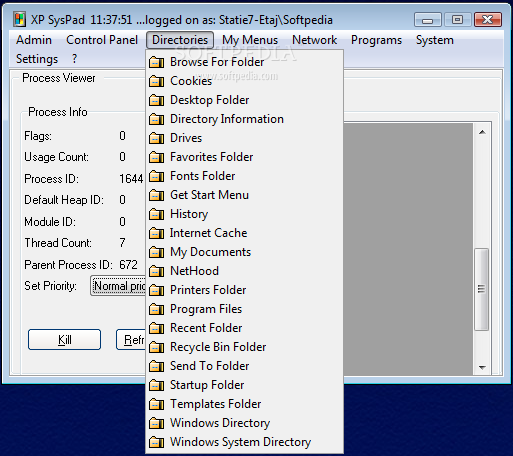513x456 pixels.
Task: Select Recycle Bin Folder entry
Action: tap(245, 347)
